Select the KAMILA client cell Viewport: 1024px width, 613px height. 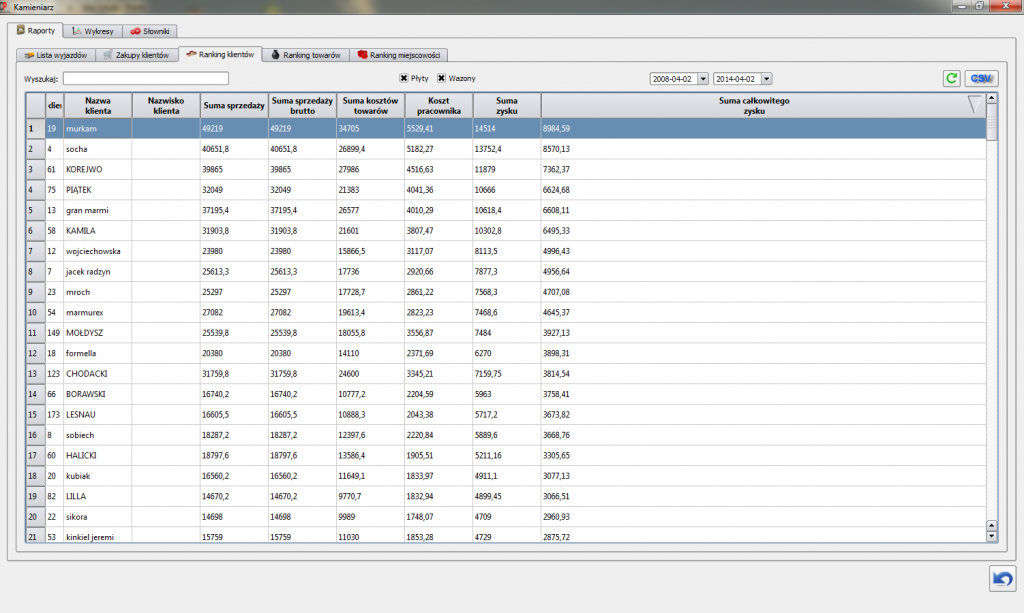click(x=98, y=230)
